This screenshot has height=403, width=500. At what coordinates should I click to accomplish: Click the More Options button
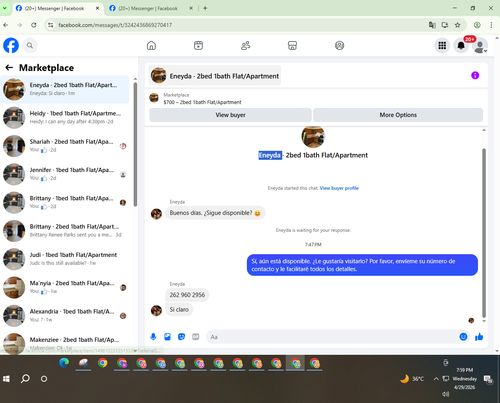pos(398,115)
